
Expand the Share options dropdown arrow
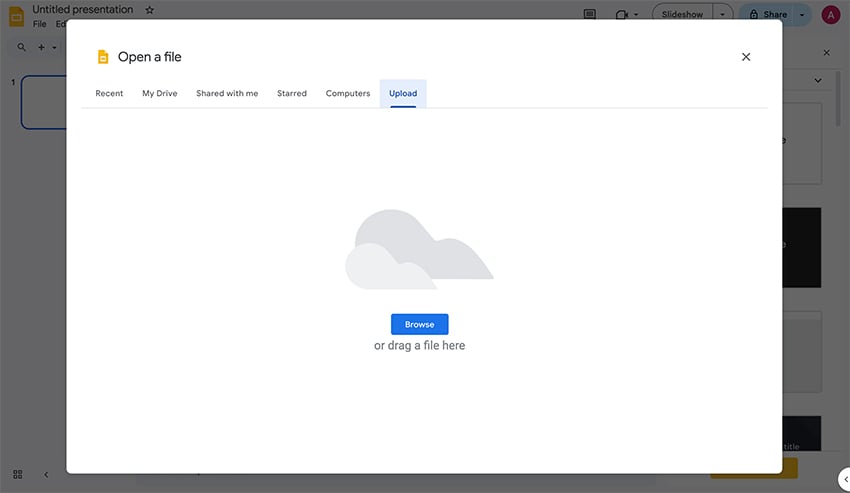click(x=802, y=15)
